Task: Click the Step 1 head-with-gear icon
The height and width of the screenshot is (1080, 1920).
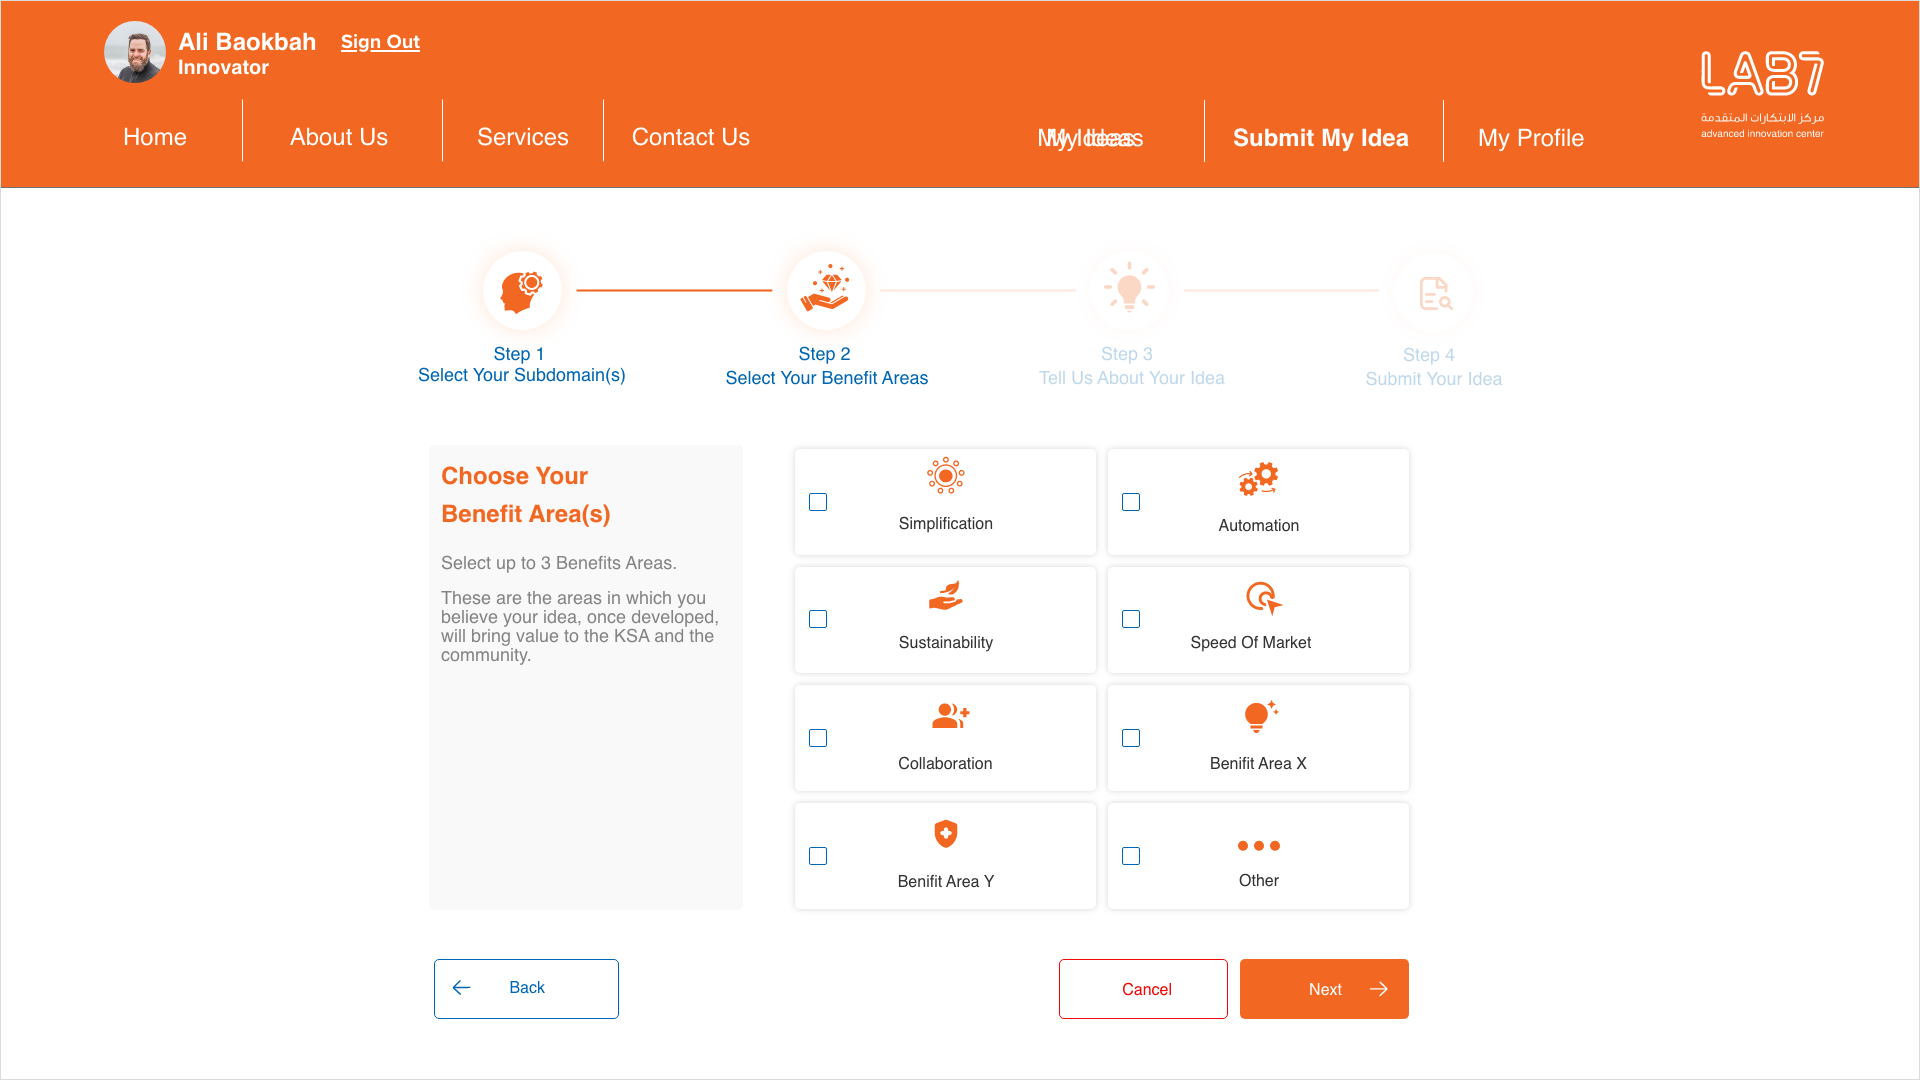Action: click(521, 291)
